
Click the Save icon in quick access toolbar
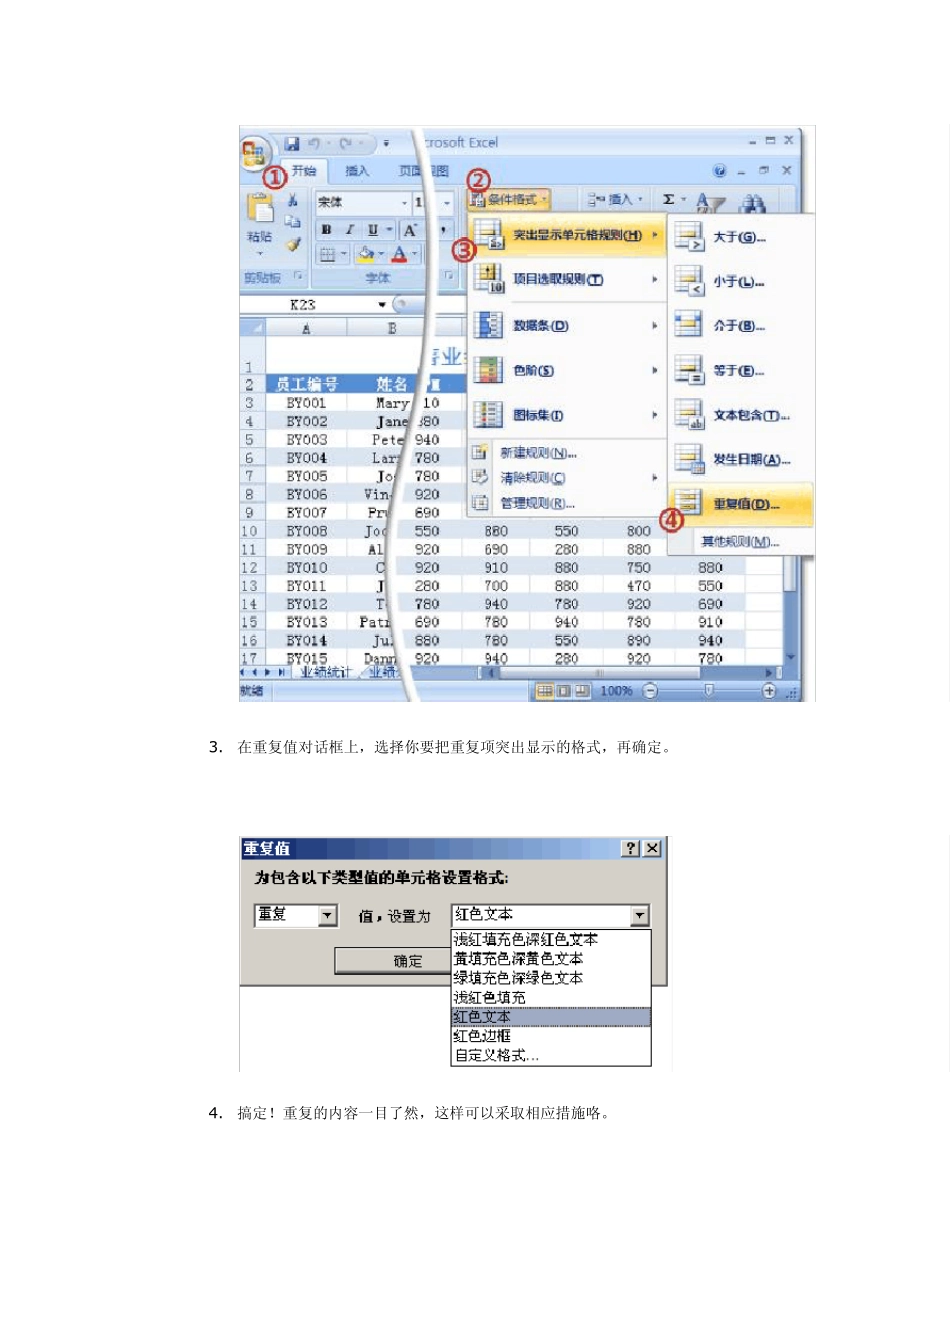click(292, 144)
